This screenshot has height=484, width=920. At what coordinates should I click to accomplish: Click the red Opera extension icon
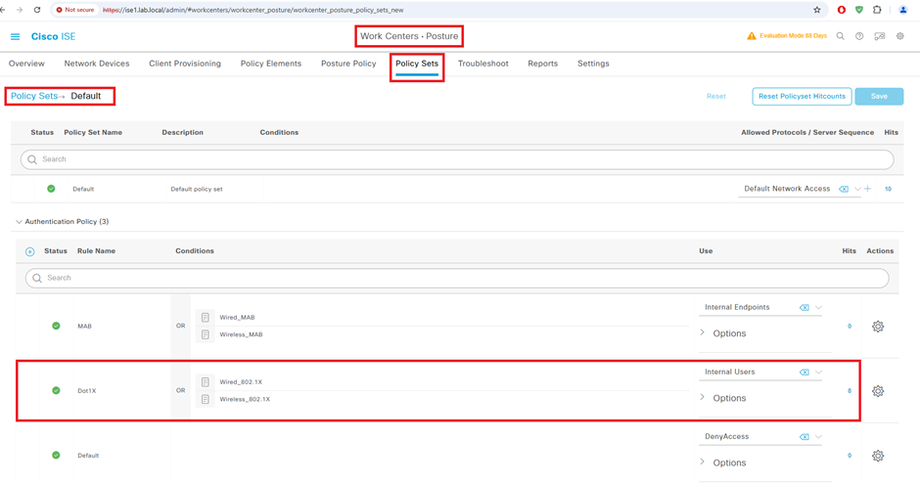841,10
